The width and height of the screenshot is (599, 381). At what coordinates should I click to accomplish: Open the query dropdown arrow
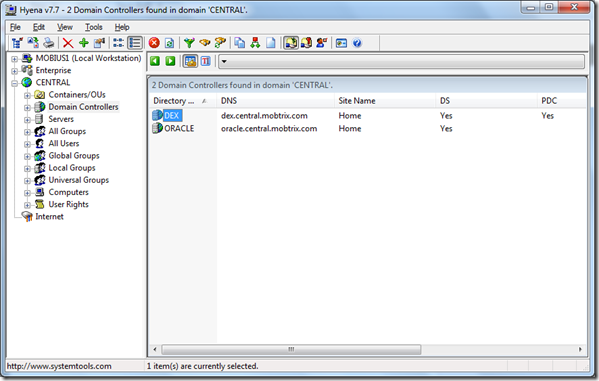[x=224, y=62]
